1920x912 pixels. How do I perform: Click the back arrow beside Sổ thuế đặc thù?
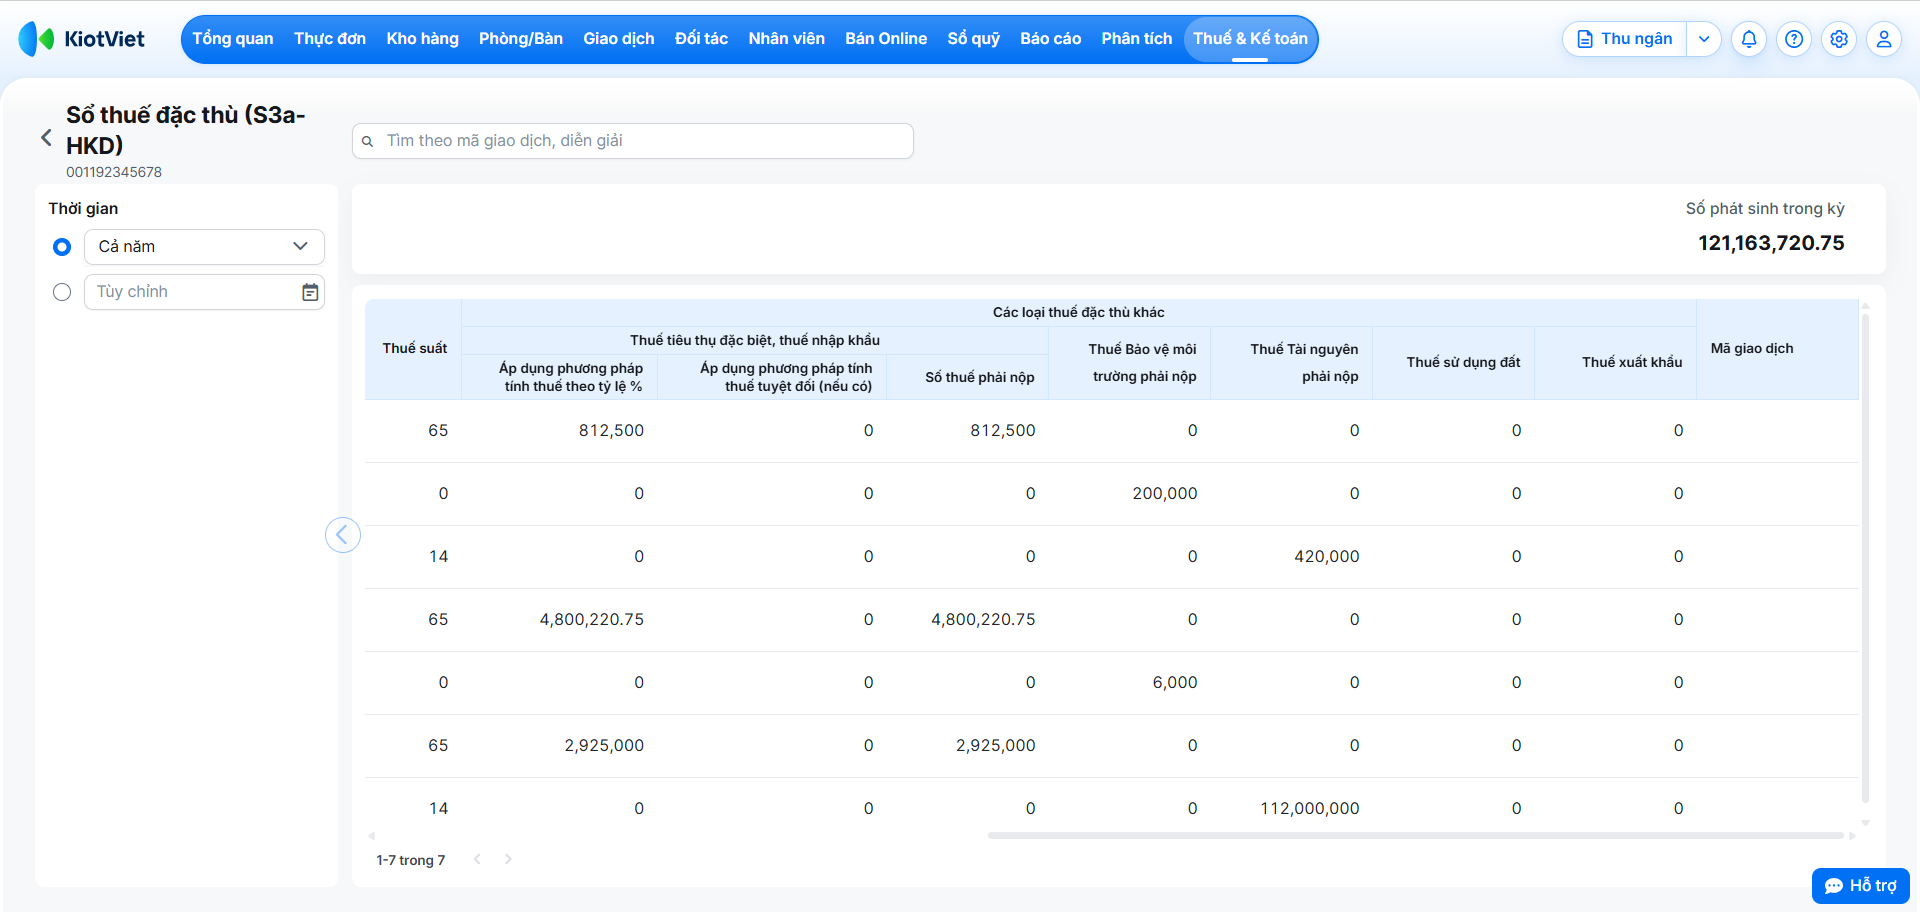pos(46,138)
